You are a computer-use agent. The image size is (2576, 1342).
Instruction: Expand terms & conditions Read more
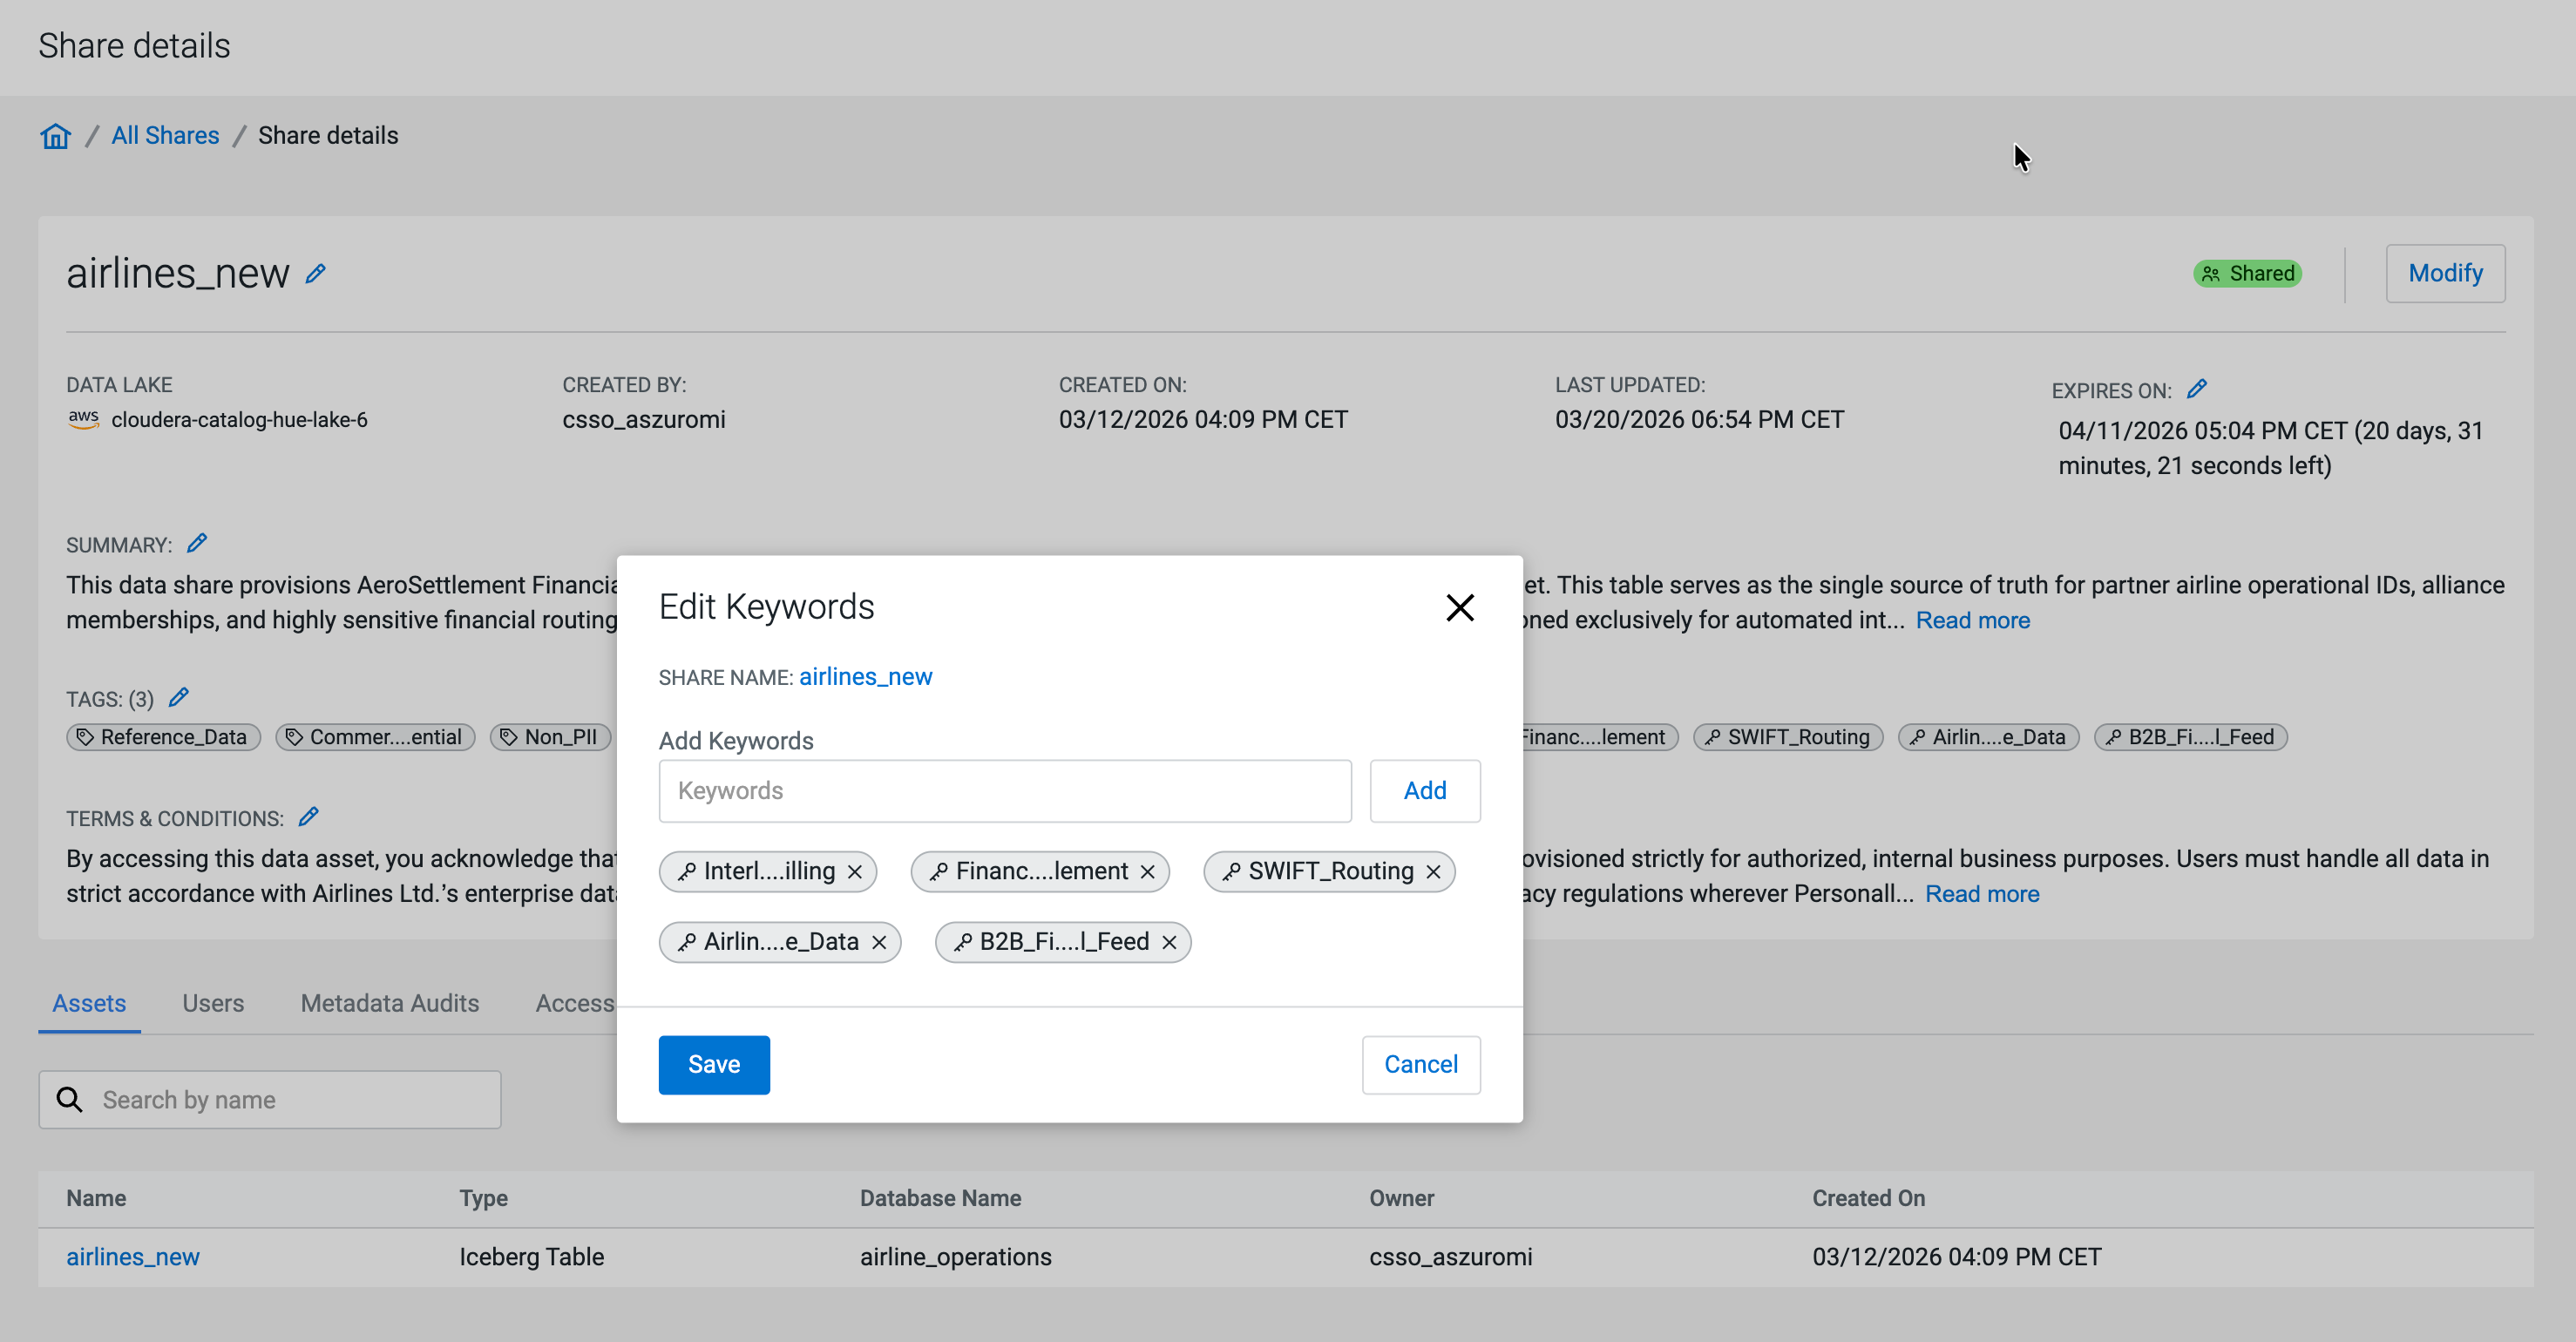[x=1981, y=894]
